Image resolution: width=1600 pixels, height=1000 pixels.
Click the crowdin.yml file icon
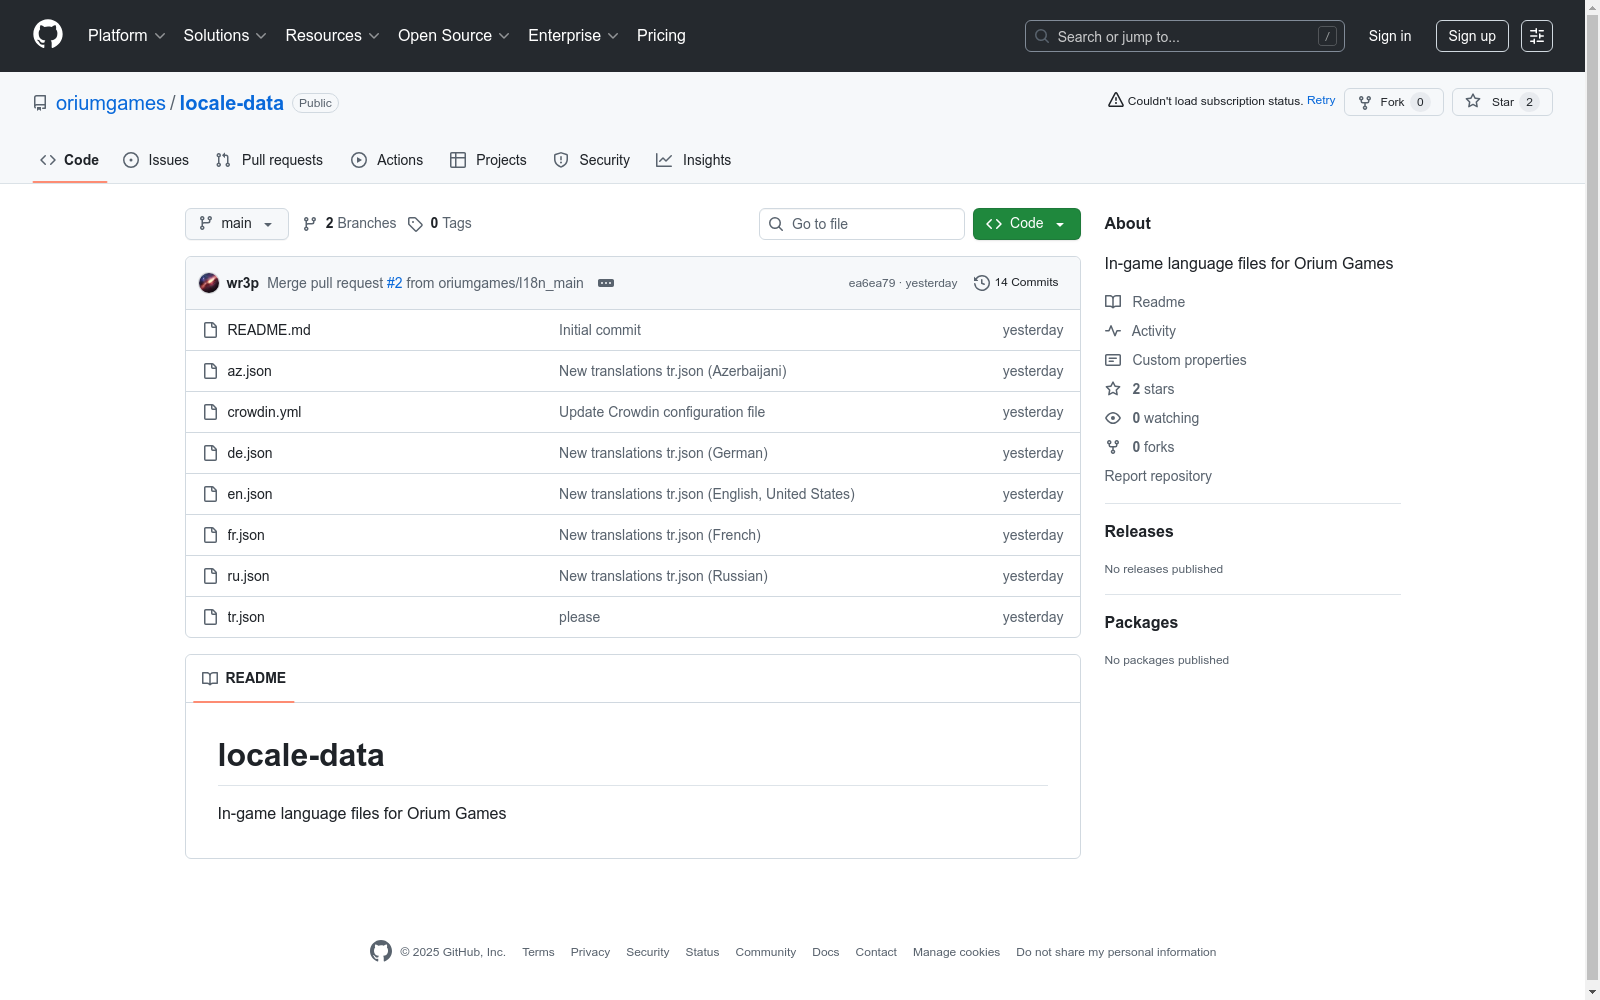(210, 412)
